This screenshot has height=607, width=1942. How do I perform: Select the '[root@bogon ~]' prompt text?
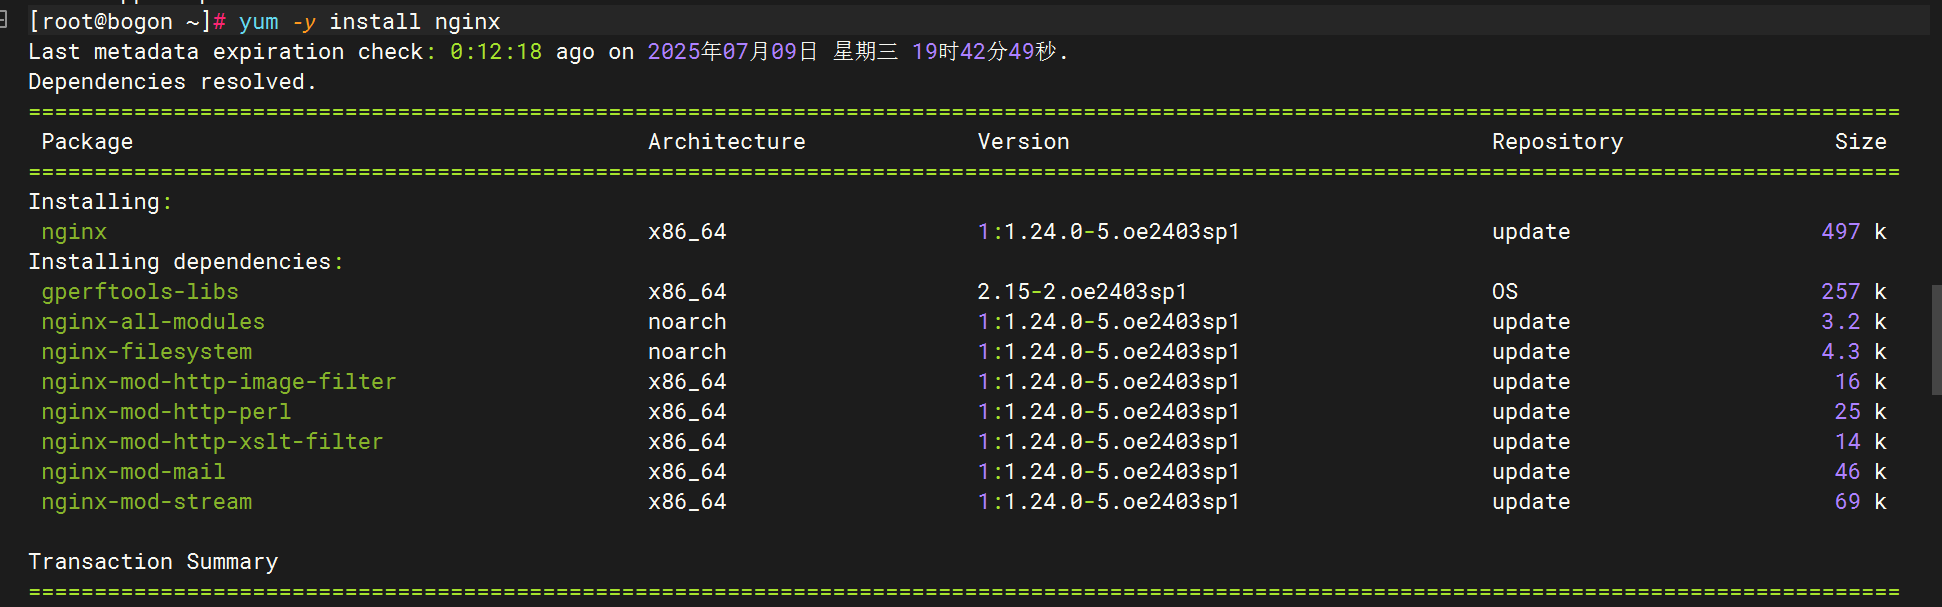pyautogui.click(x=120, y=22)
